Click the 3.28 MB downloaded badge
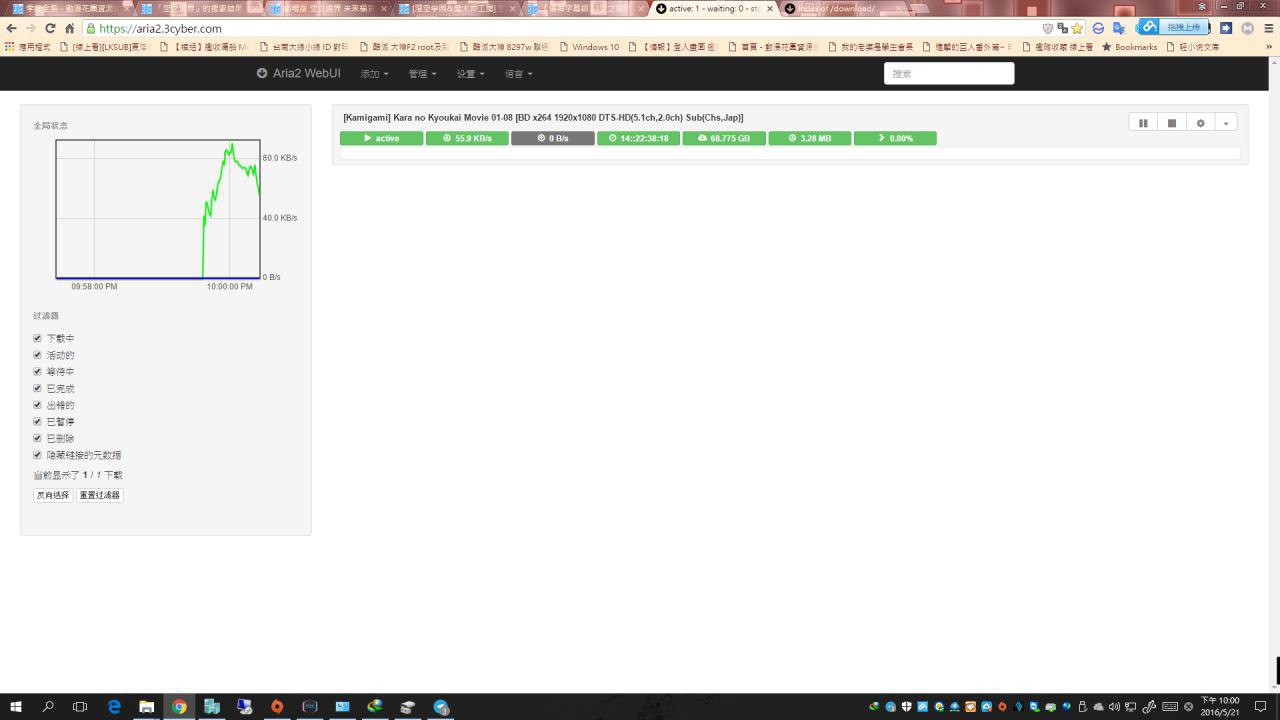This screenshot has height=720, width=1280. (810, 138)
